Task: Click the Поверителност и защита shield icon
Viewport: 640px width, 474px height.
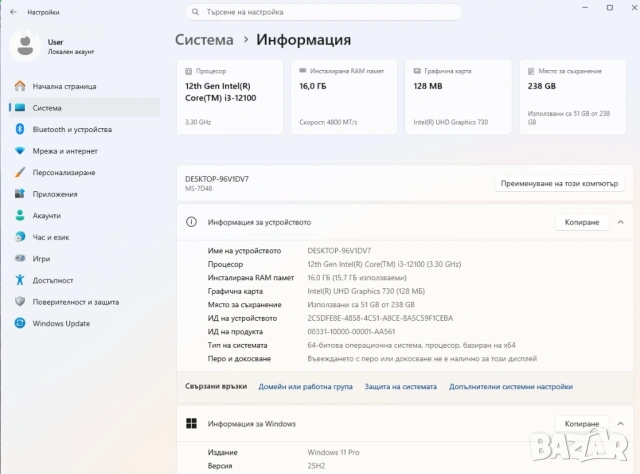Action: pos(20,301)
